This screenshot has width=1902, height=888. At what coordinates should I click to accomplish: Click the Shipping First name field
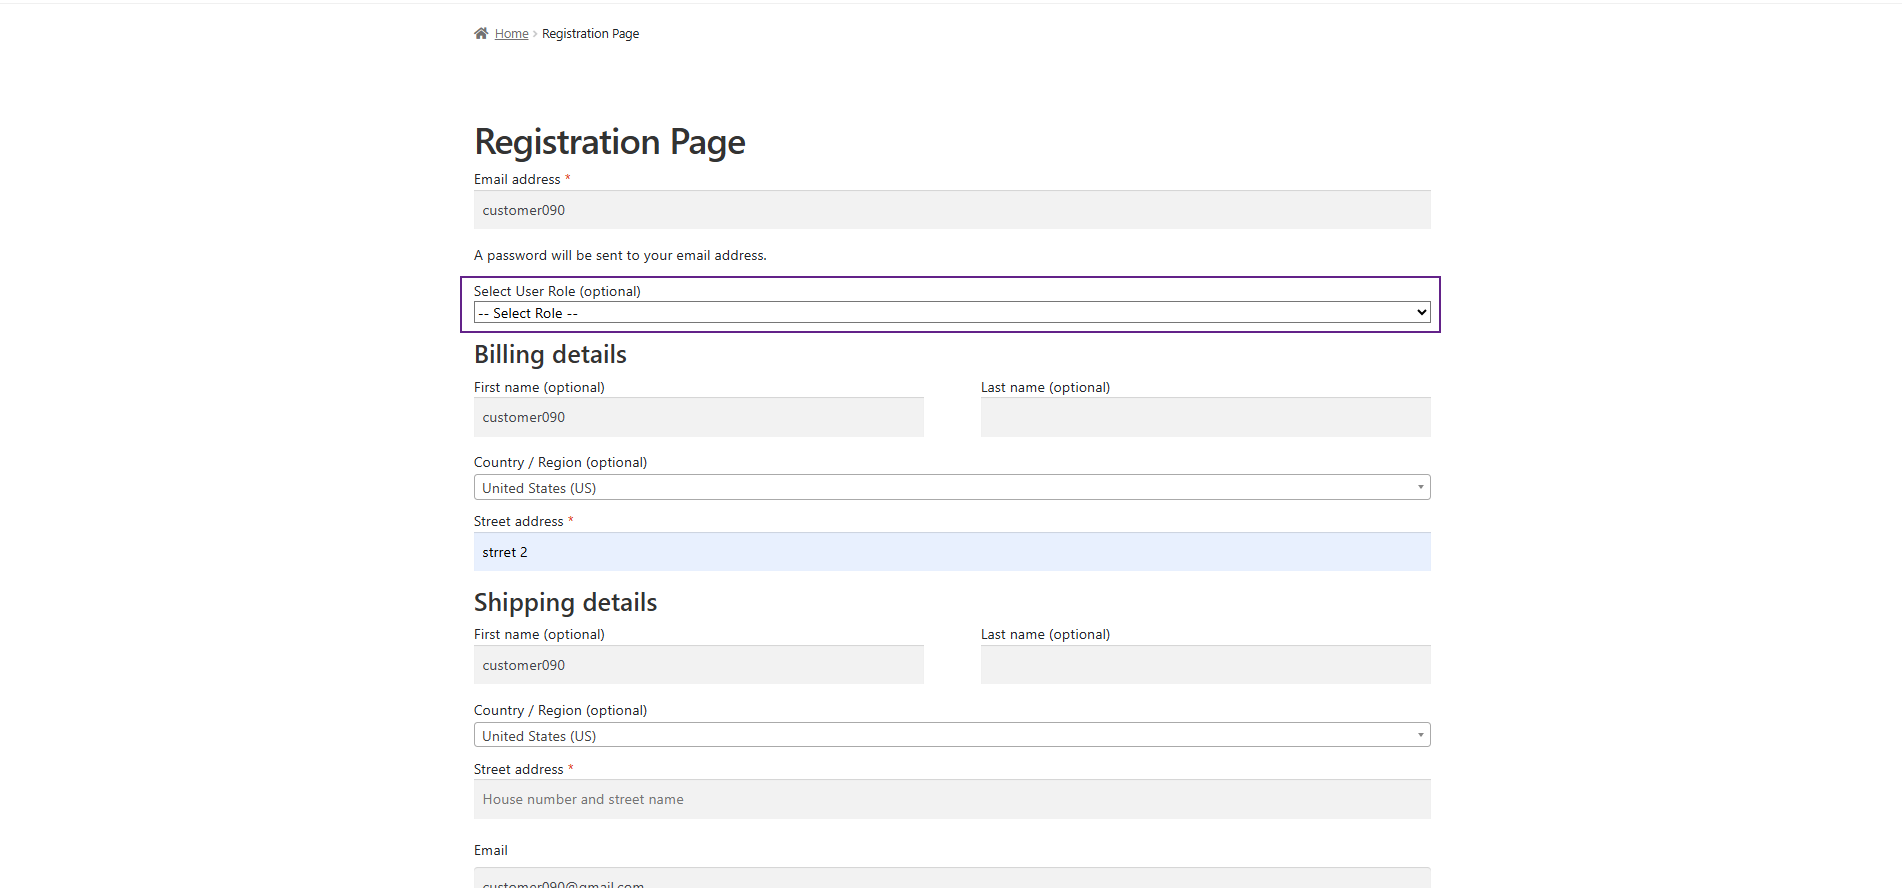tap(699, 665)
